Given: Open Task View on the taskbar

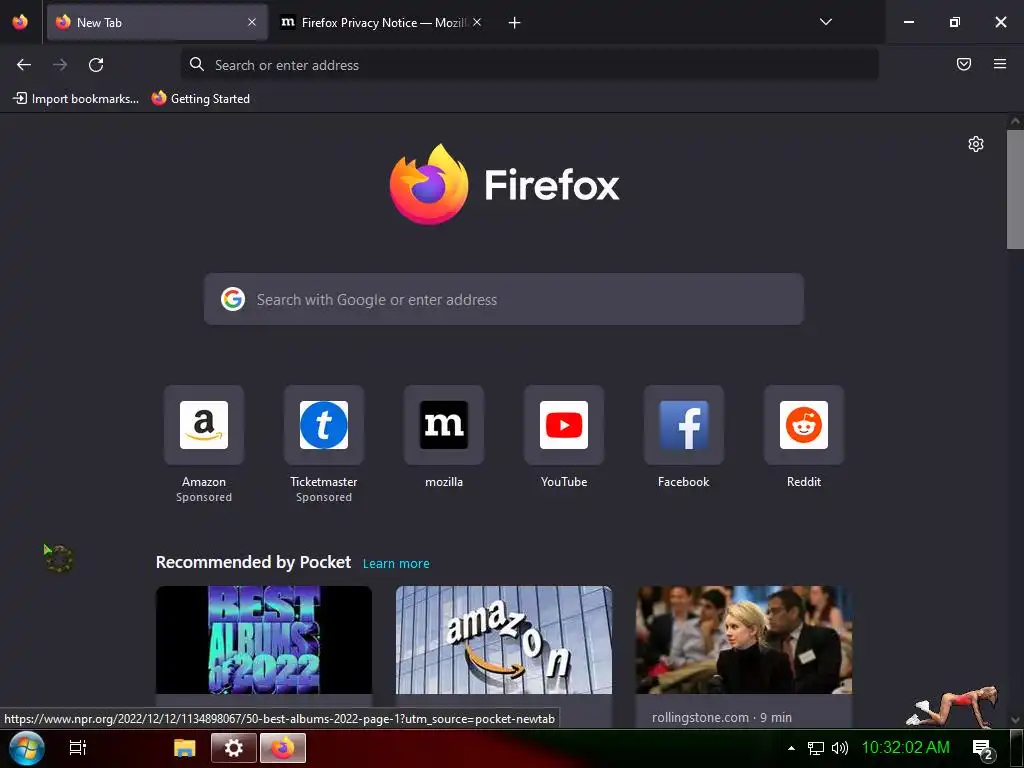Looking at the screenshot, I should (78, 748).
